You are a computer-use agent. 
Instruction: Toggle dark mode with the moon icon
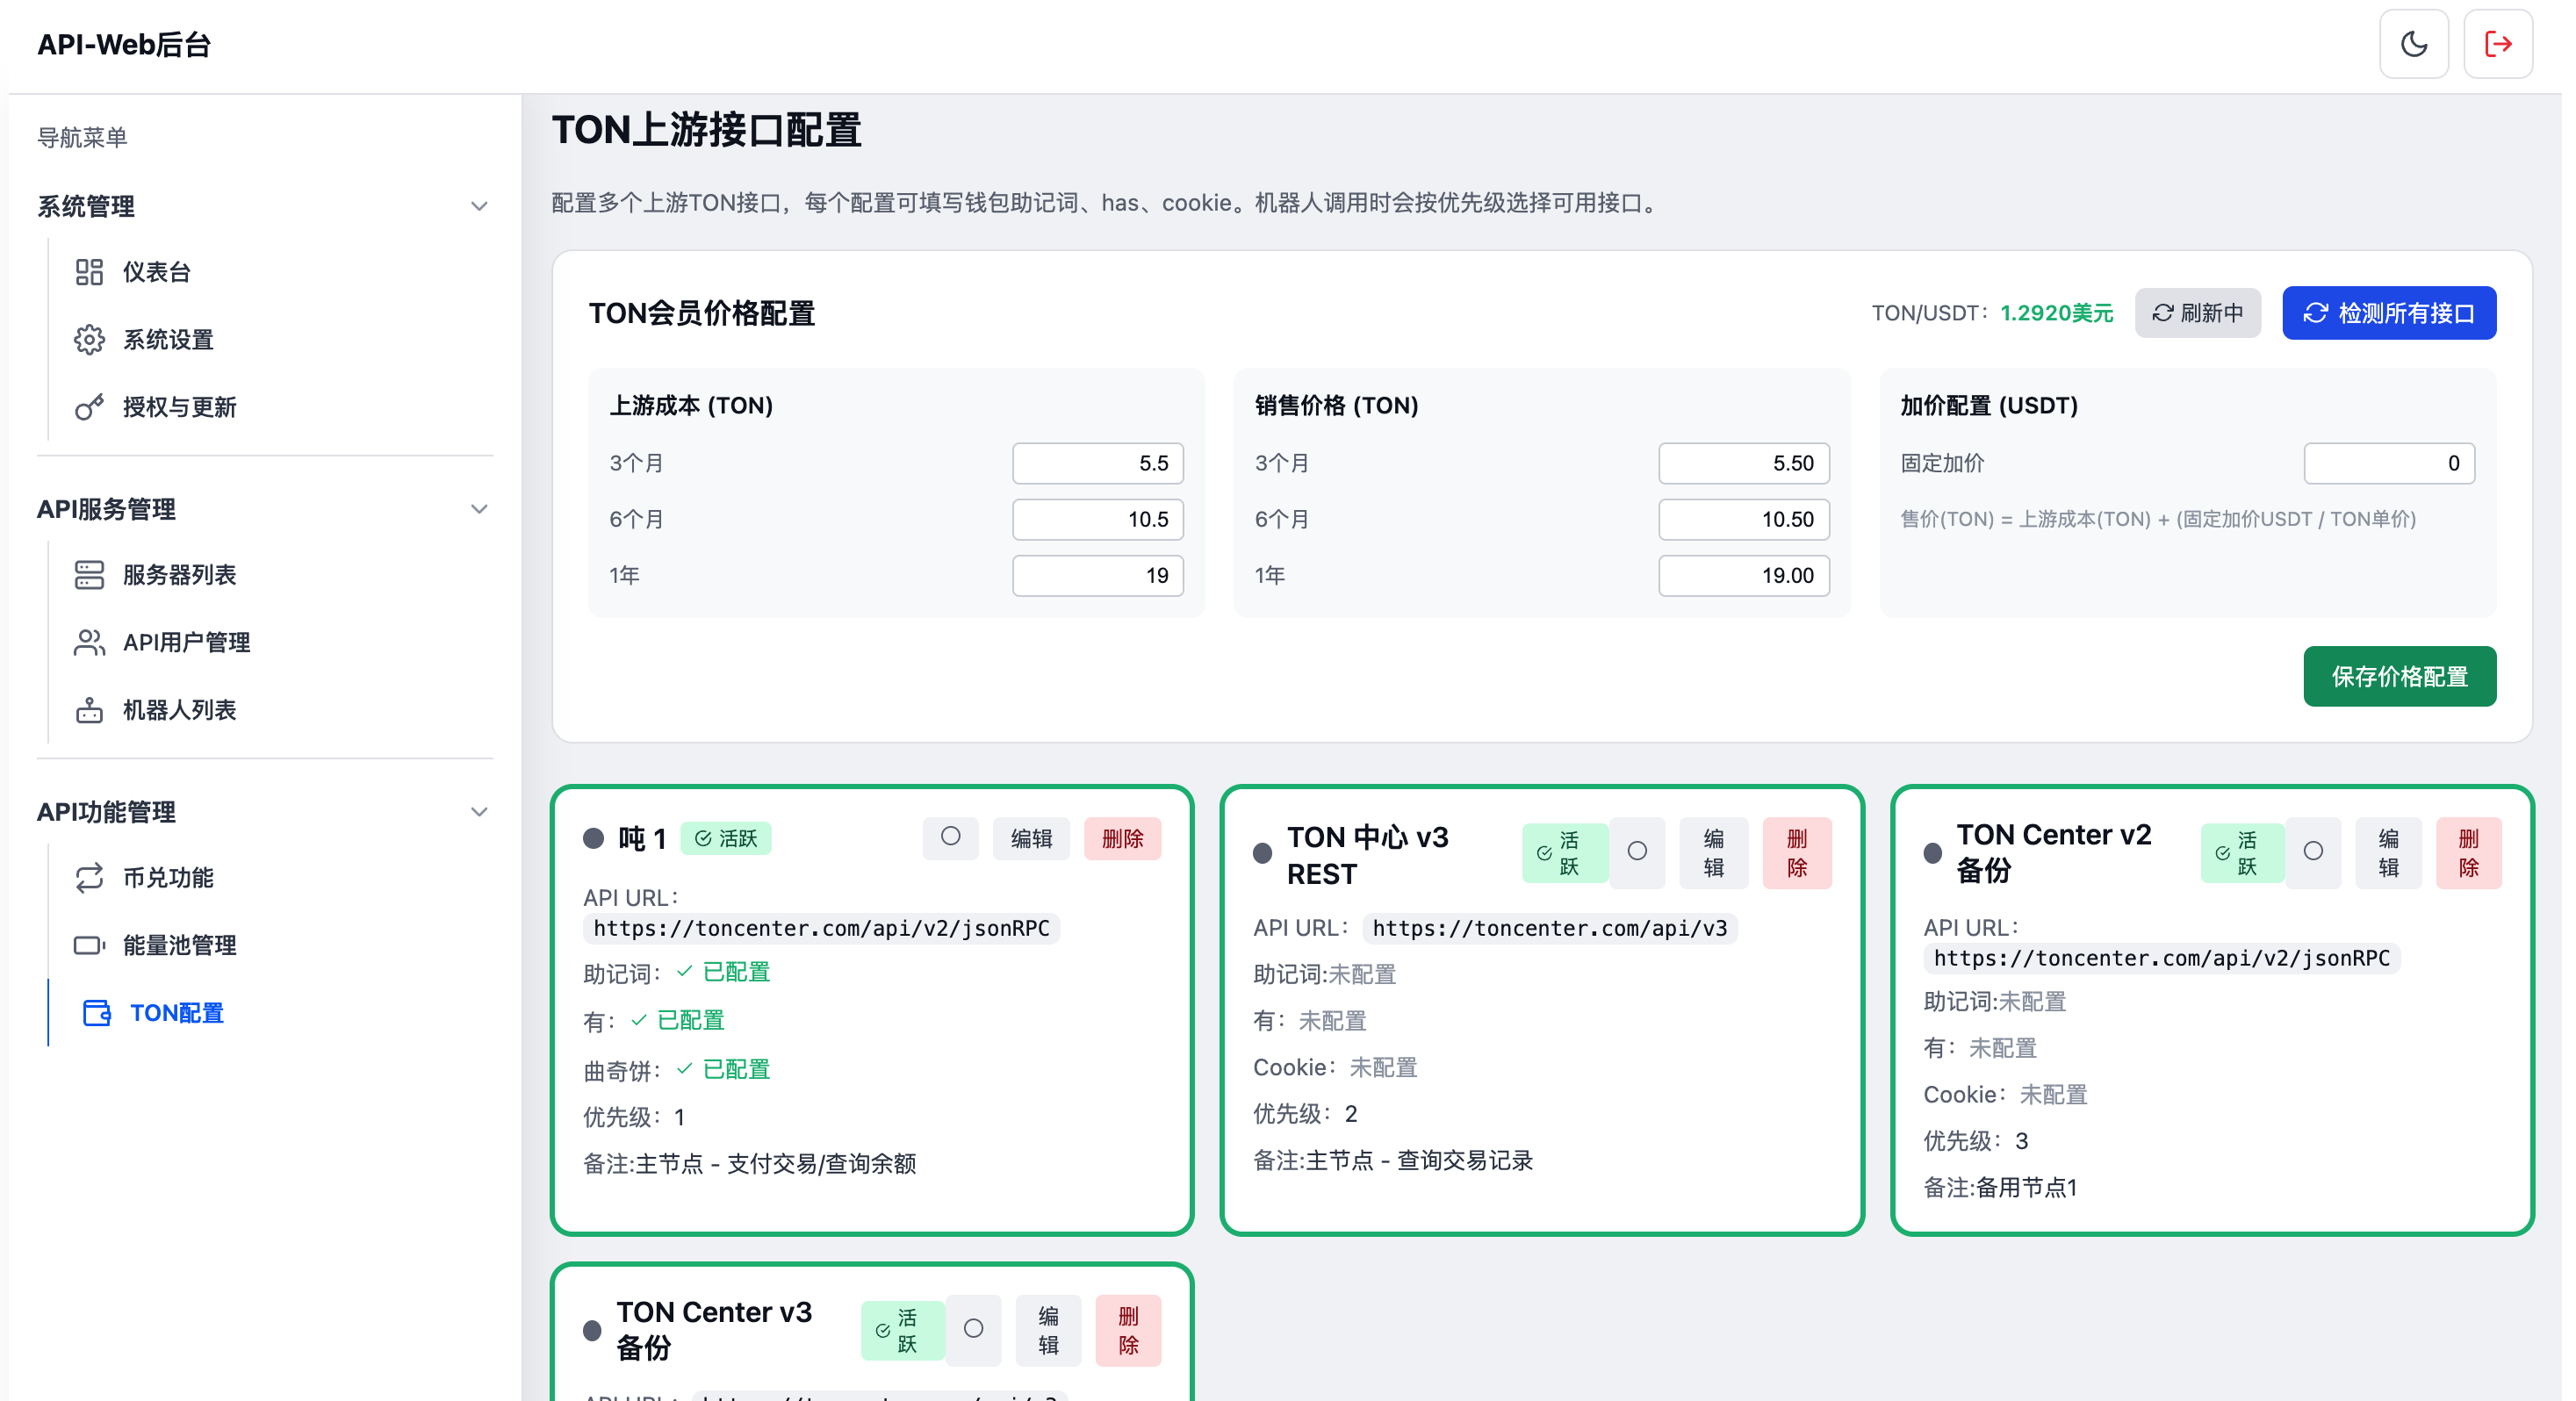[x=2413, y=44]
